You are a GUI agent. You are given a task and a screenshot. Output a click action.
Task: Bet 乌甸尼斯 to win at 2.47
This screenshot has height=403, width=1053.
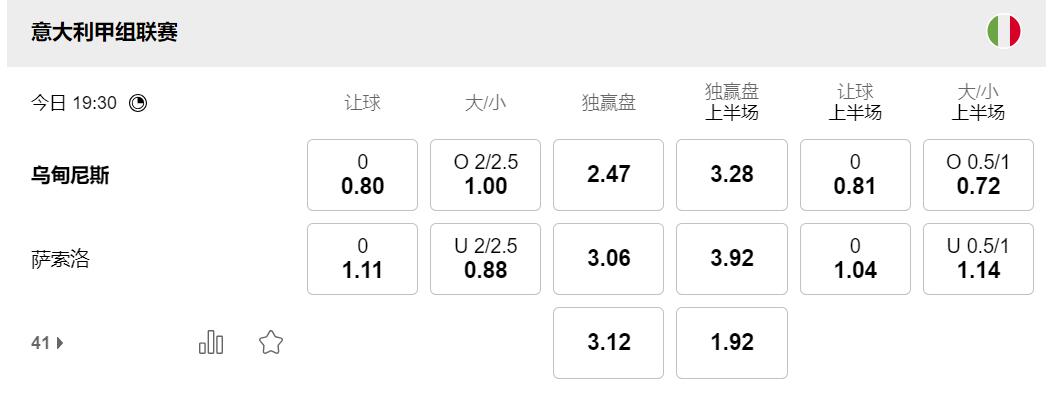pos(608,175)
